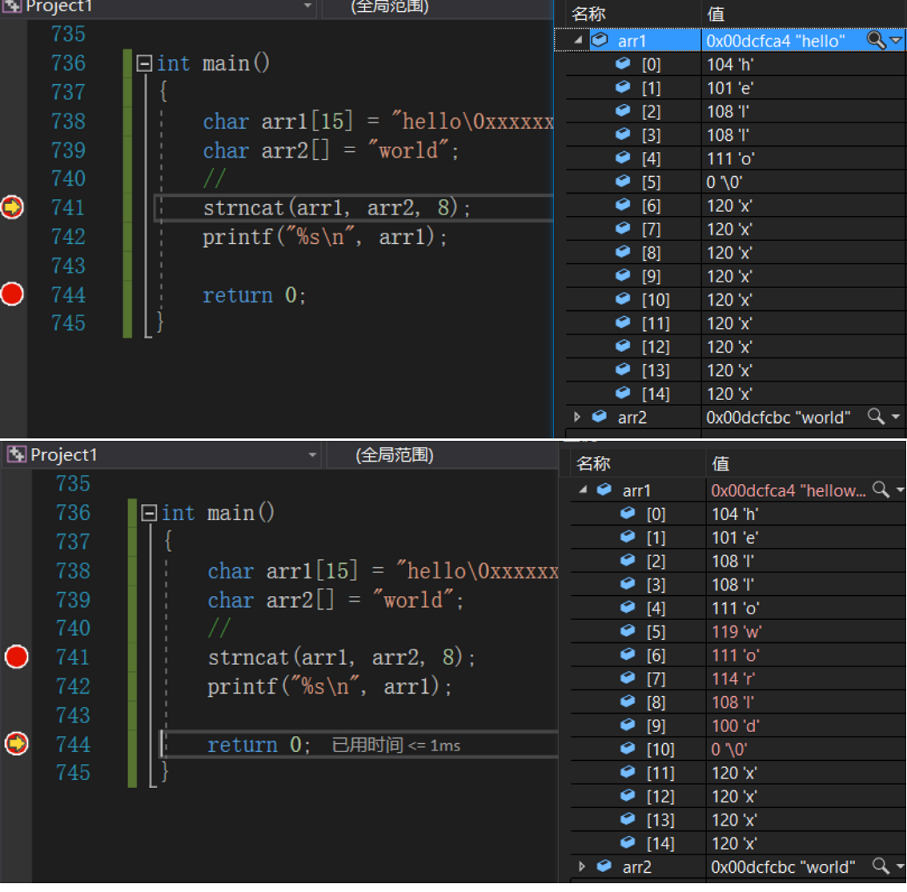
Task: Open text visualizer magnifier for bottom arr2
Action: click(881, 865)
